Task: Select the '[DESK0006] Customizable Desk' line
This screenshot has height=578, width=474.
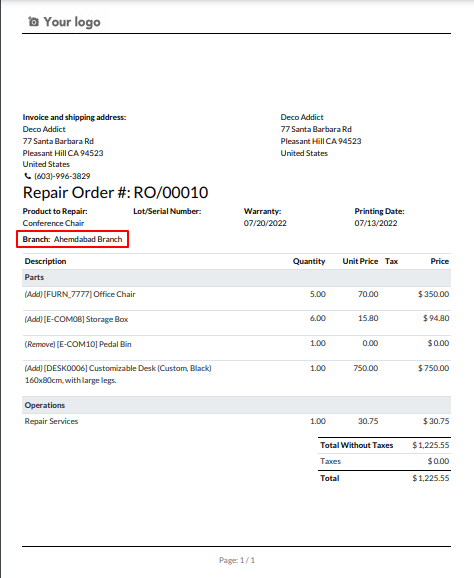Action: click(x=236, y=377)
